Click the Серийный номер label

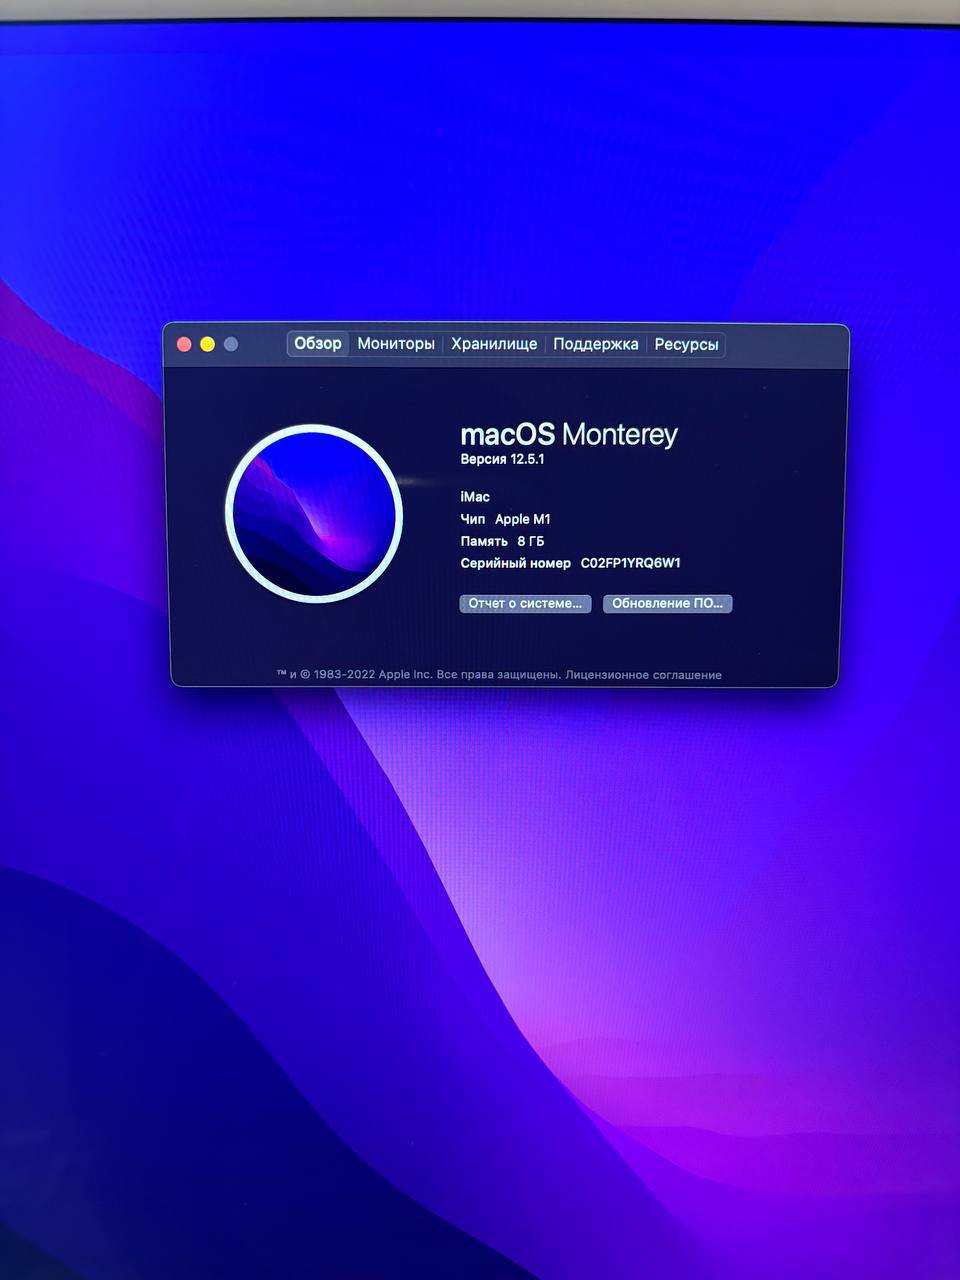(515, 563)
